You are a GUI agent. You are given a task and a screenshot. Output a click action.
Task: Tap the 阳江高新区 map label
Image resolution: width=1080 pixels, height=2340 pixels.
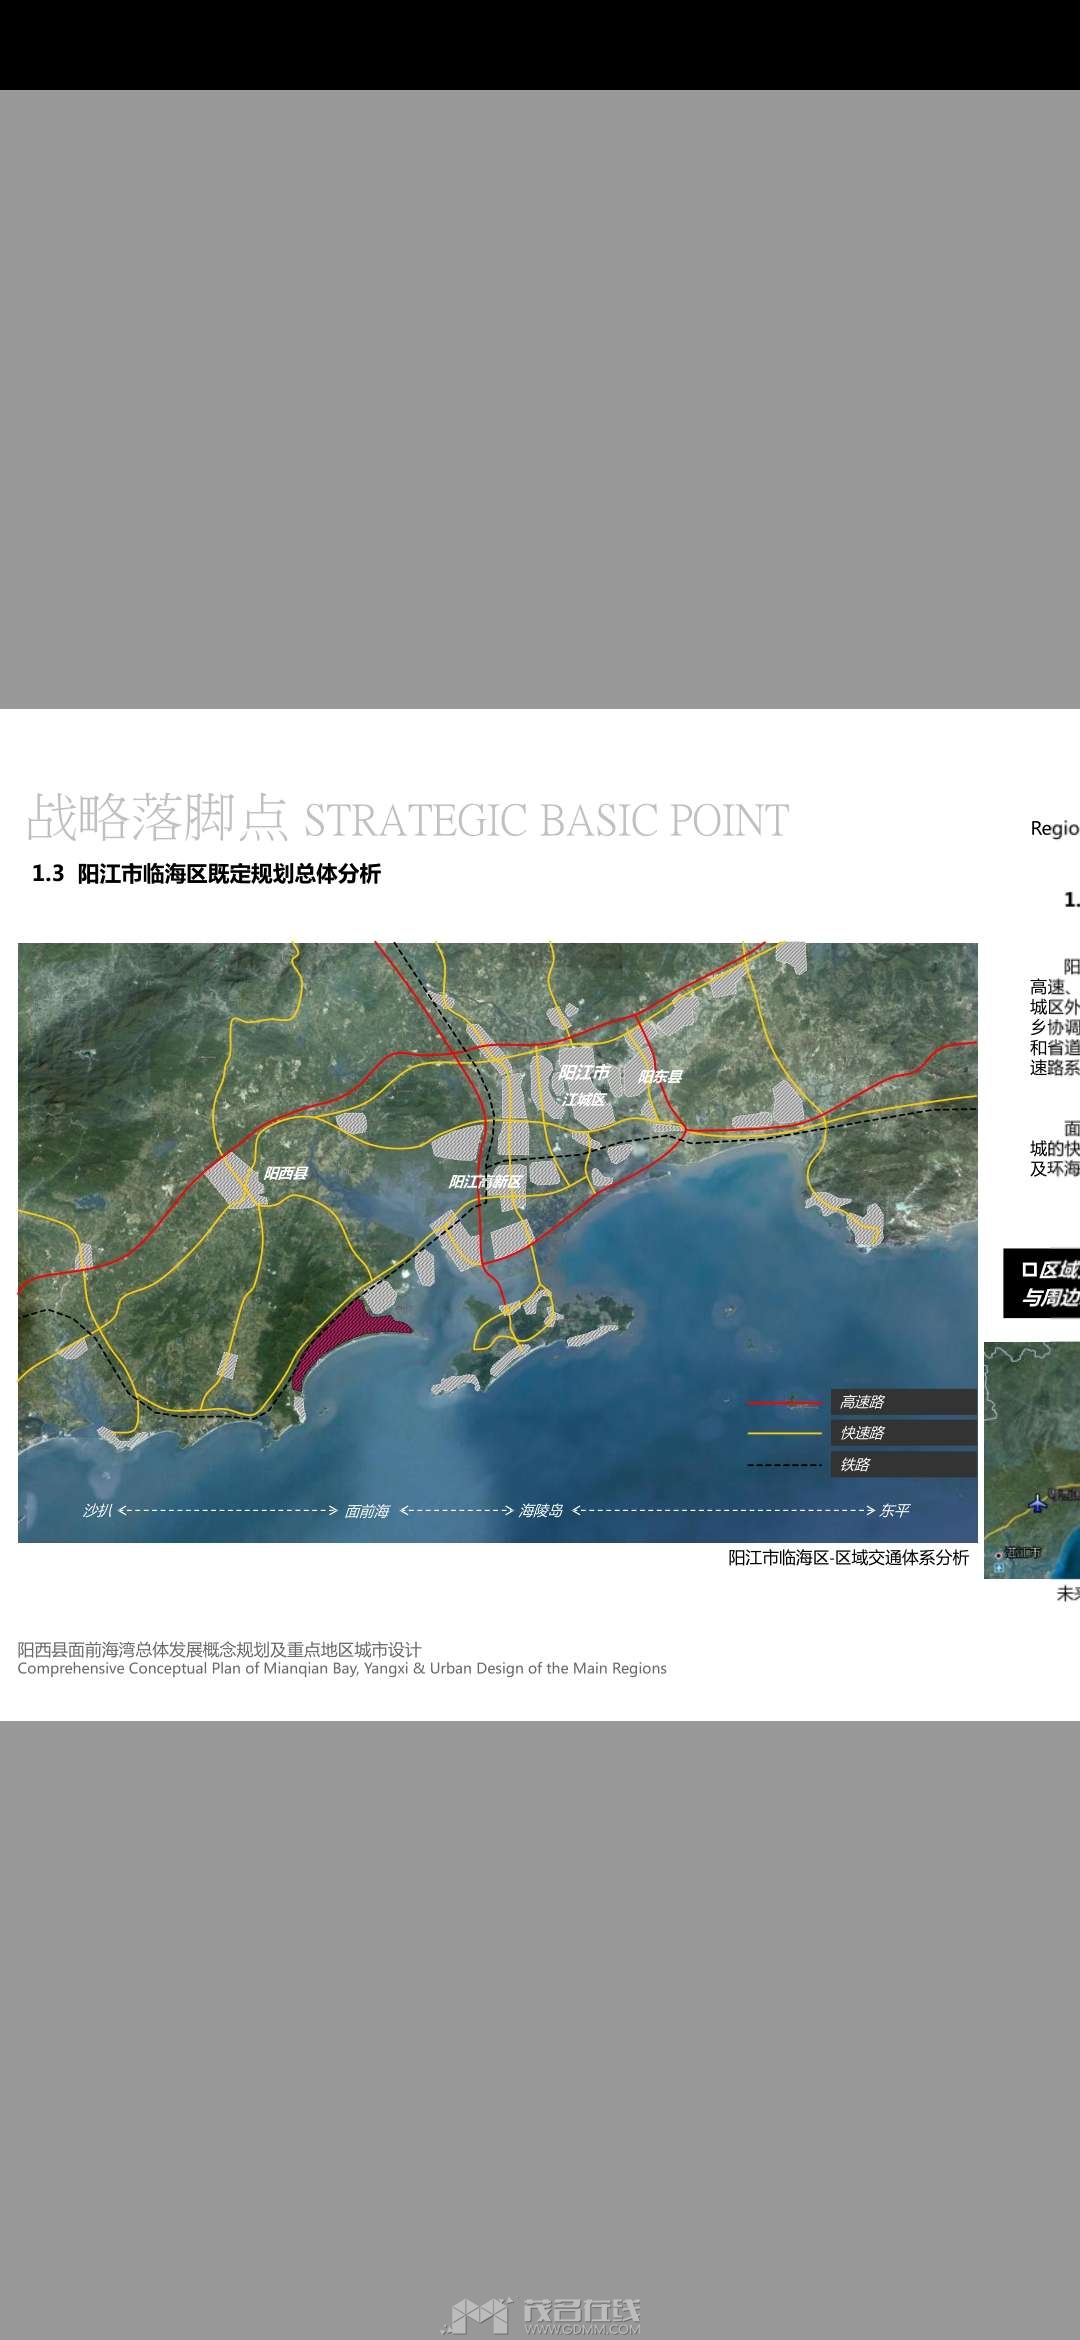click(x=485, y=1182)
